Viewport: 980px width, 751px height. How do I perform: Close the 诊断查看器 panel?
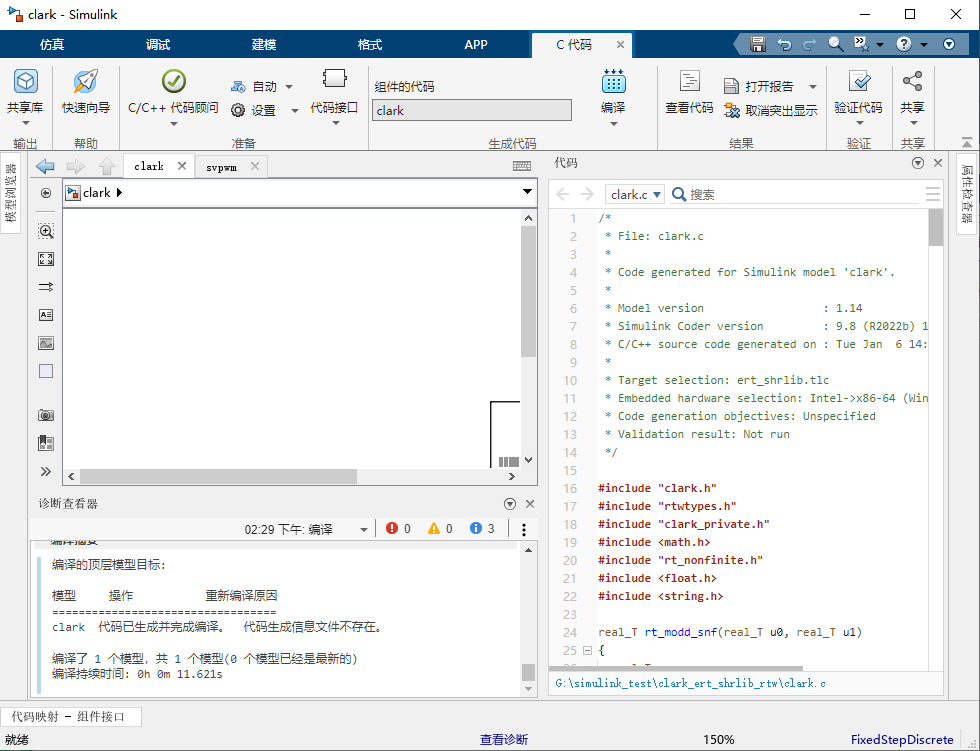click(530, 504)
